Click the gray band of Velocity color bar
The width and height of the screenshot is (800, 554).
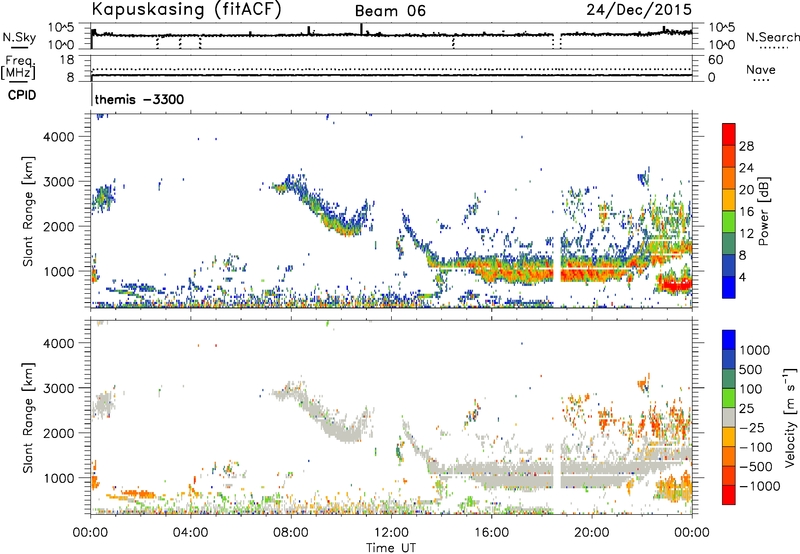tap(729, 418)
